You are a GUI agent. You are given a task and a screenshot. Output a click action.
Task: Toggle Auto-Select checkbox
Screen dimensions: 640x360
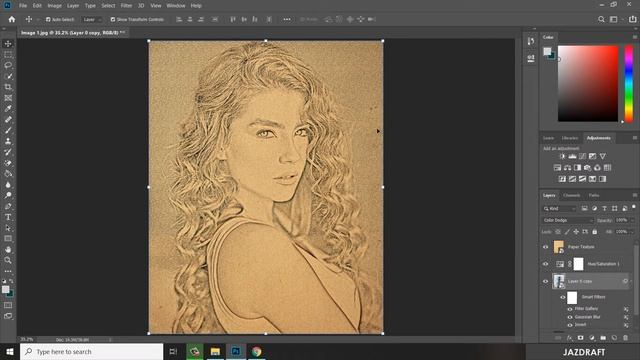pos(48,19)
